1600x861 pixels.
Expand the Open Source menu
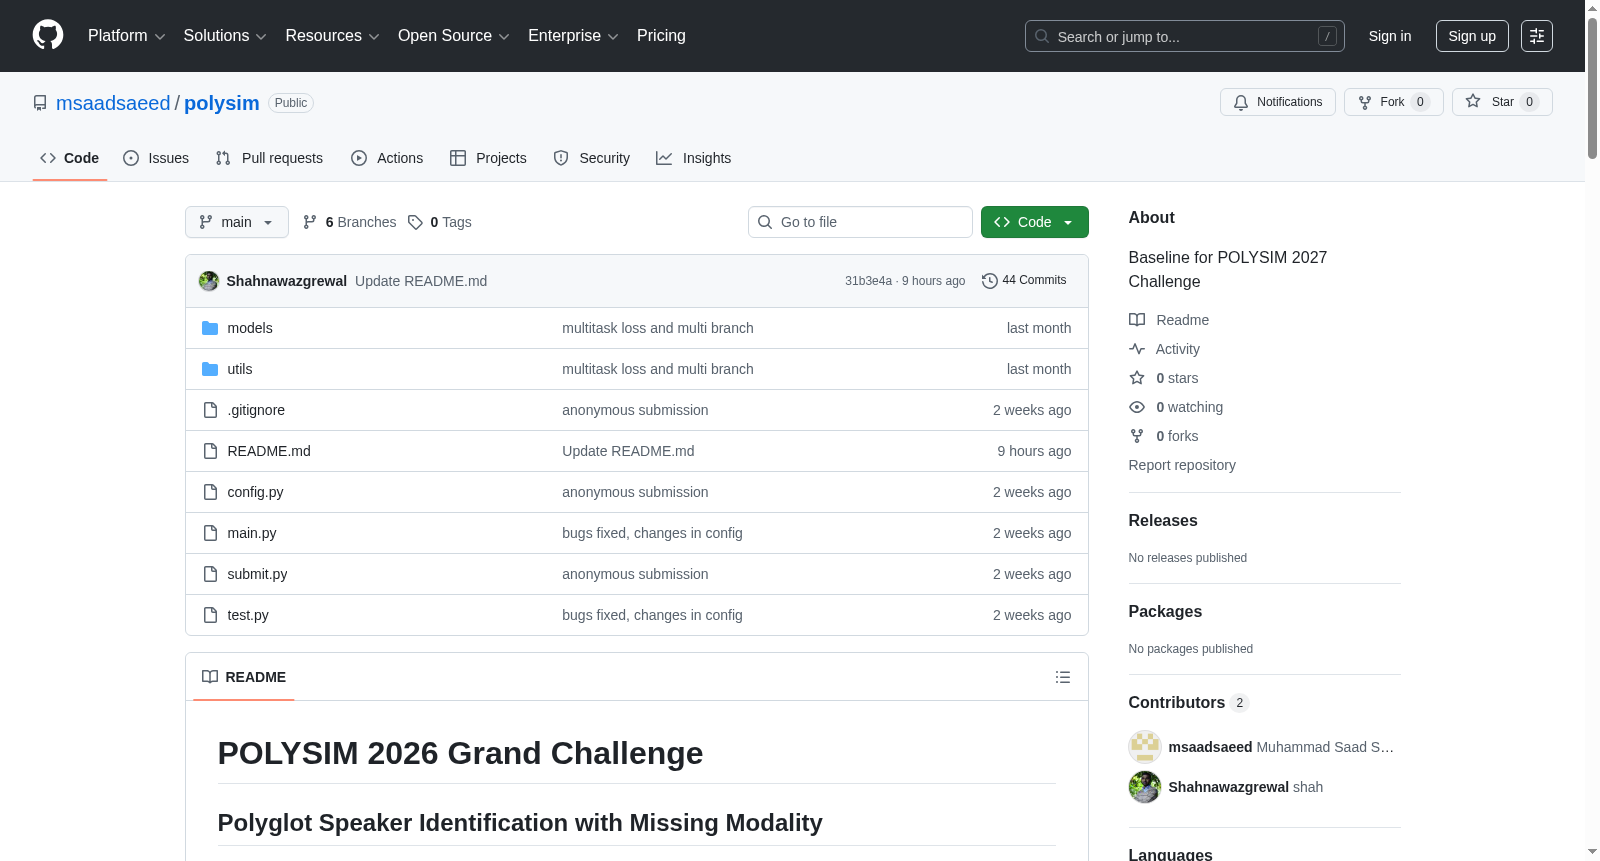(454, 36)
